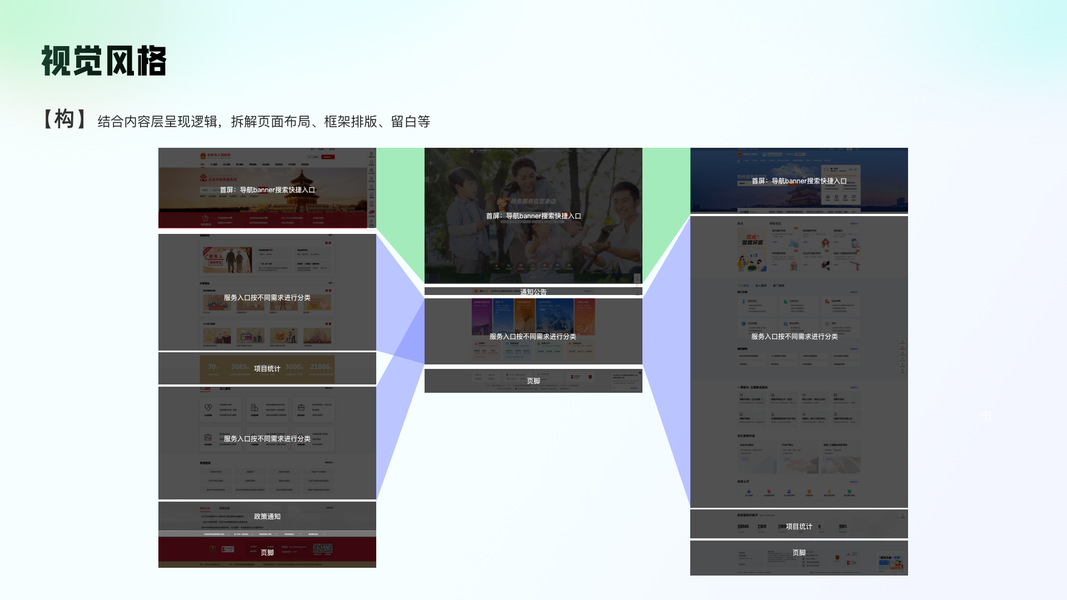The image size is (1067, 600).
Task: Click the blue site's 项目统计 block
Action: [799, 525]
